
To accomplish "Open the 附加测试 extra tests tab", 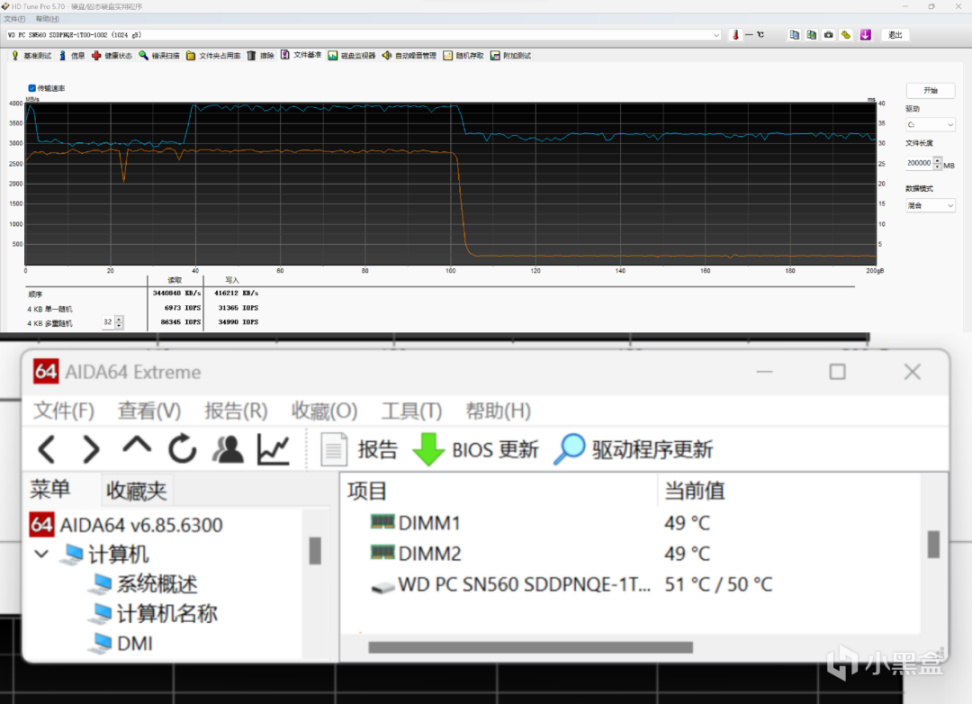I will point(510,56).
